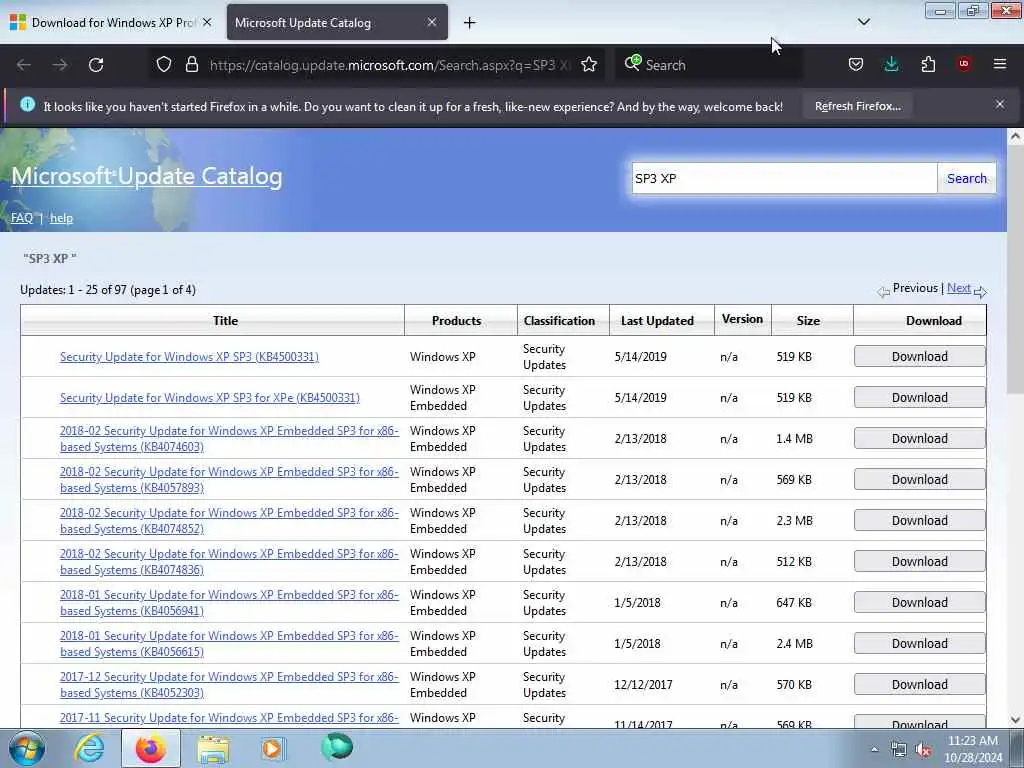Open the Microsoft Update Catalog home link

click(147, 176)
